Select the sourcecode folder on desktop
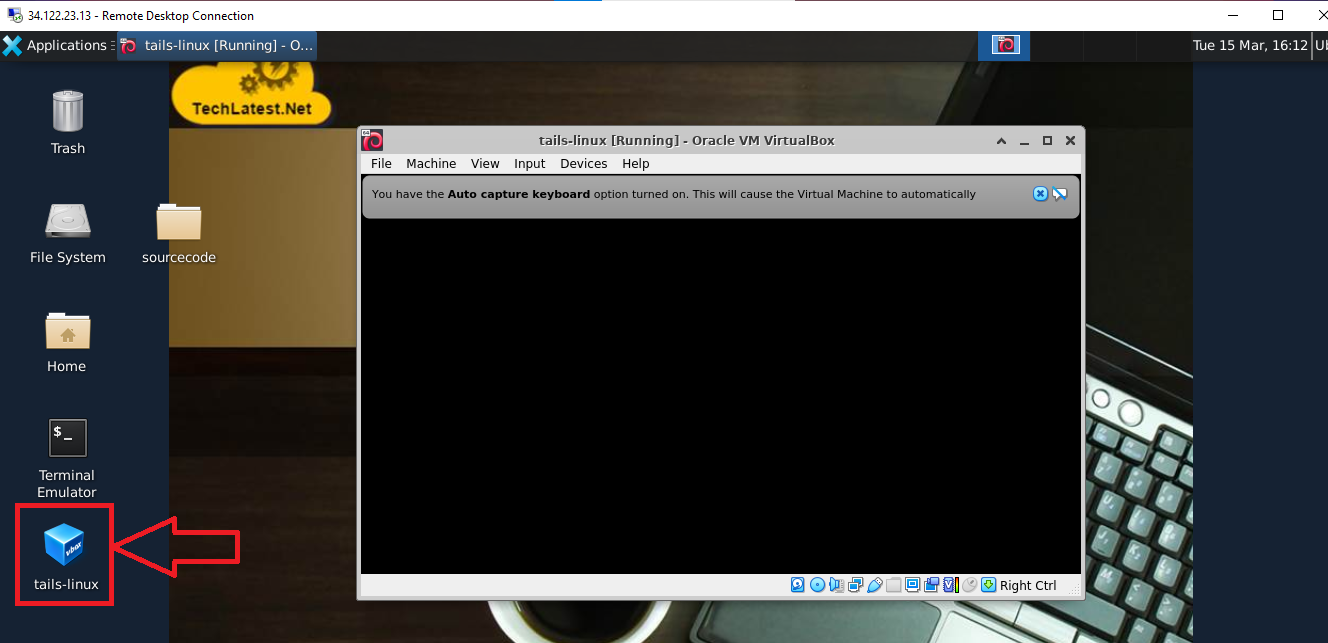Image resolution: width=1328 pixels, height=643 pixels. point(179,232)
